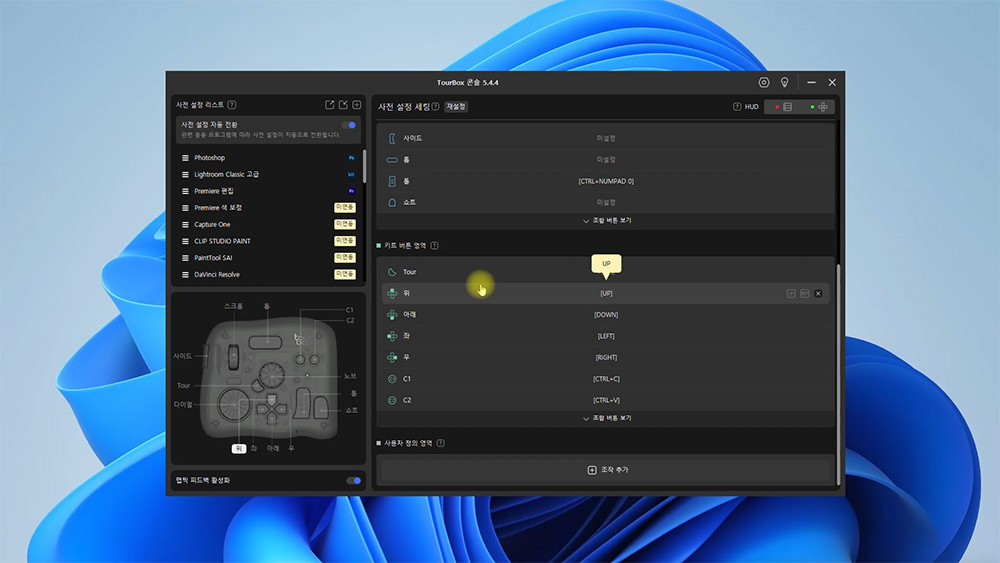
Task: Click the Tour label on device diagram
Action: (183, 386)
